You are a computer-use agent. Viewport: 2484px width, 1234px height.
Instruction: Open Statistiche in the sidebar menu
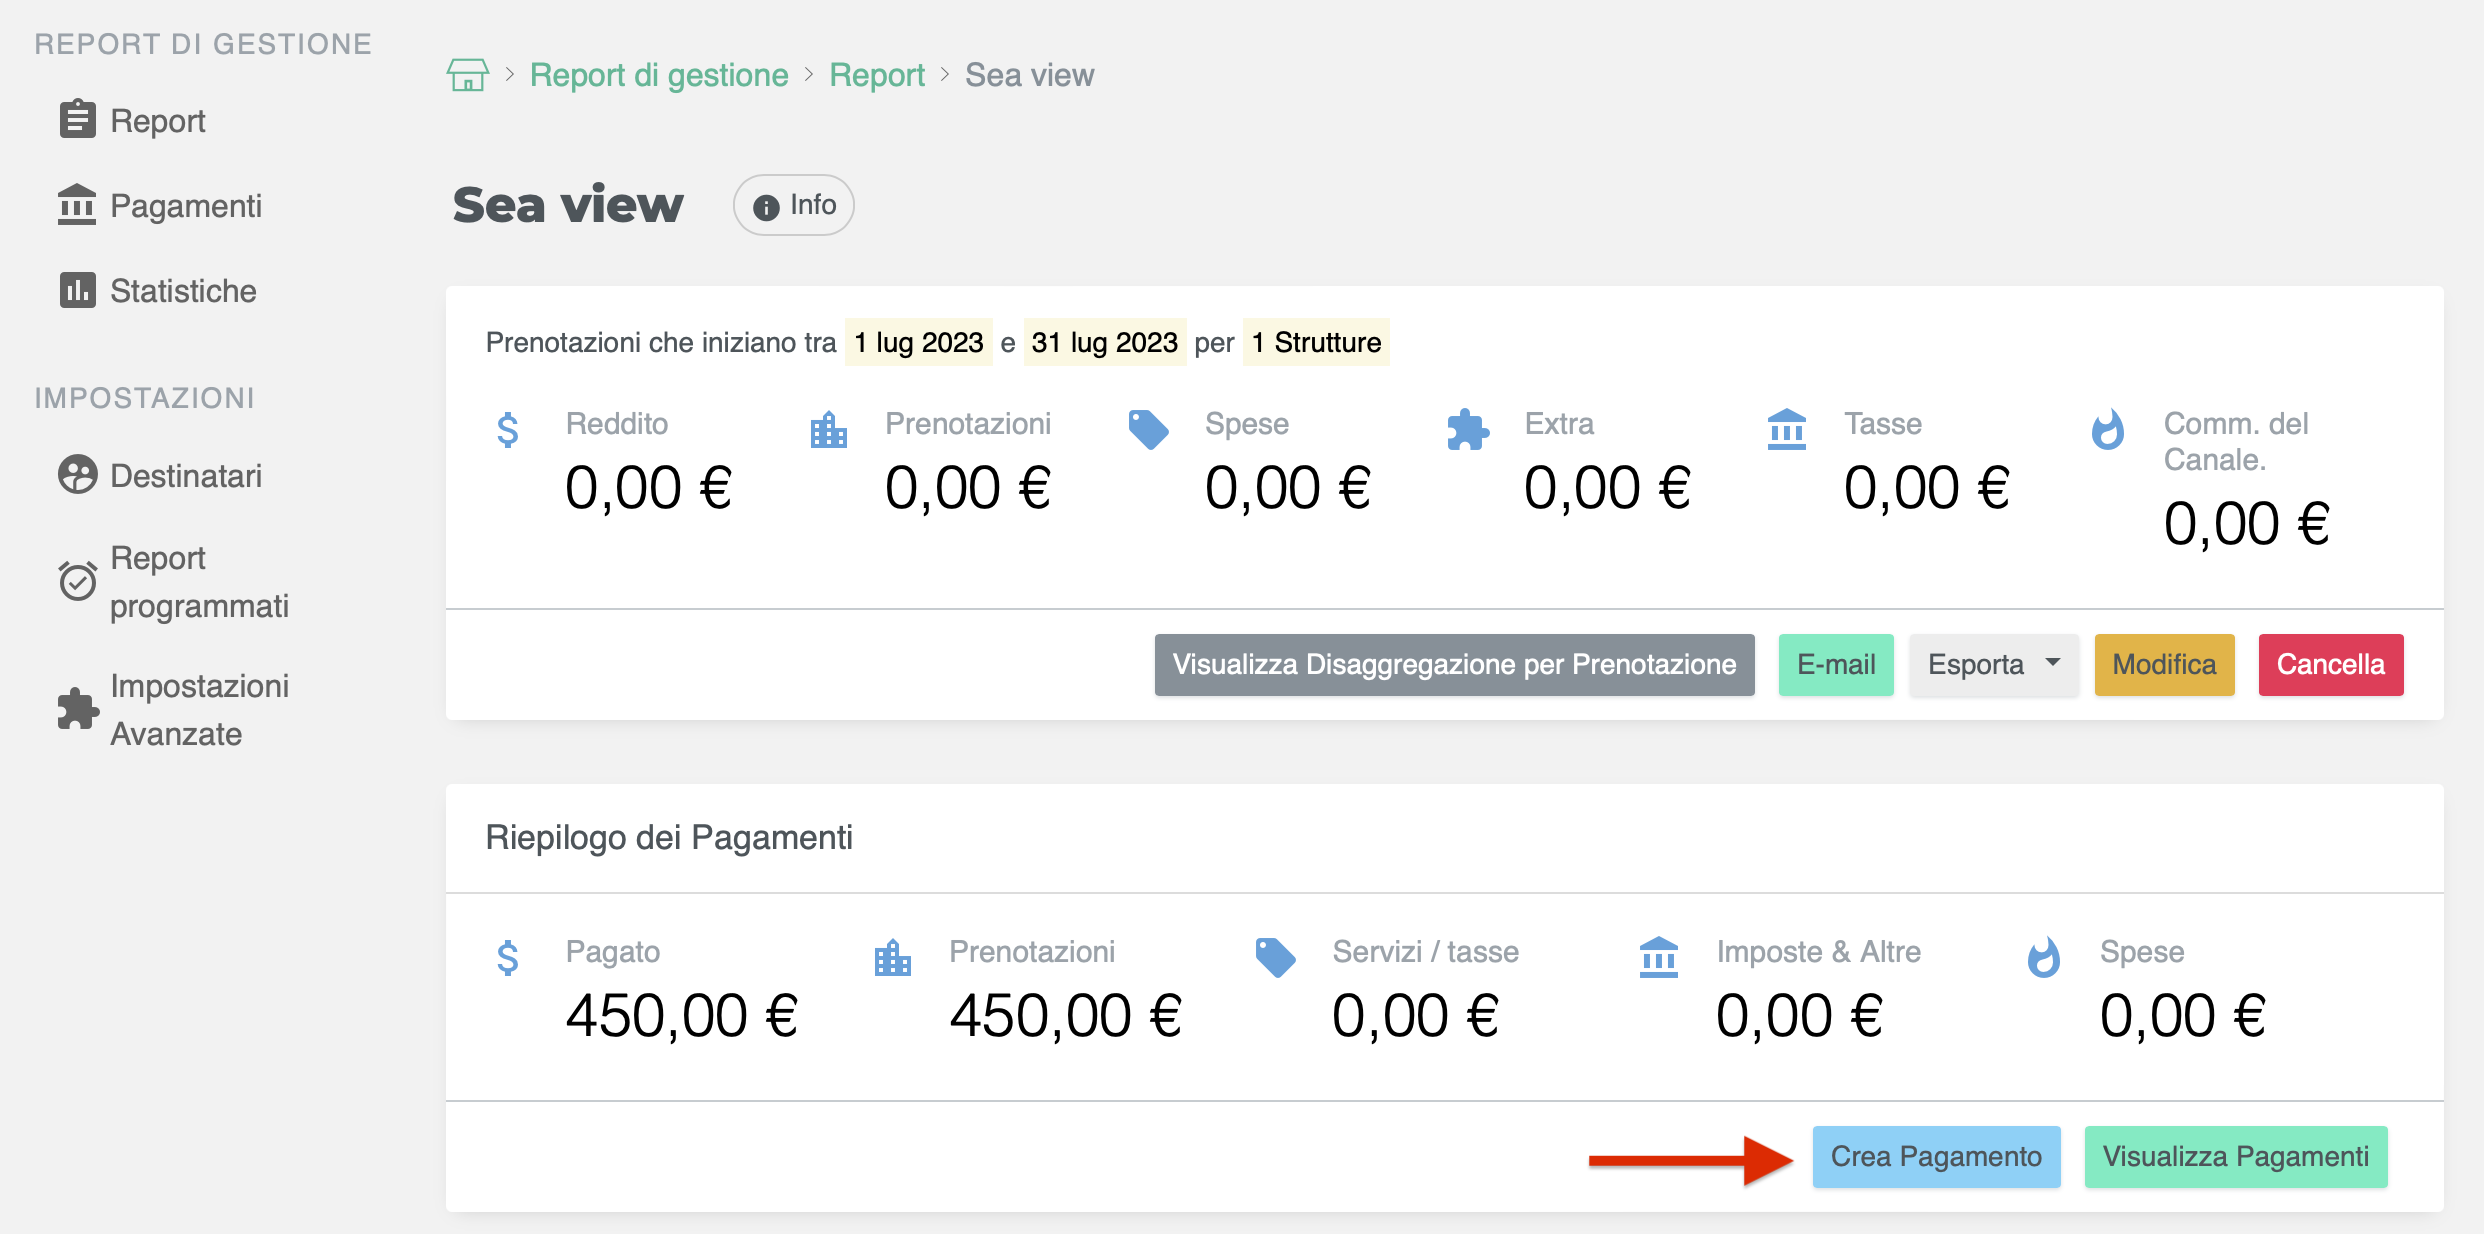(x=183, y=291)
